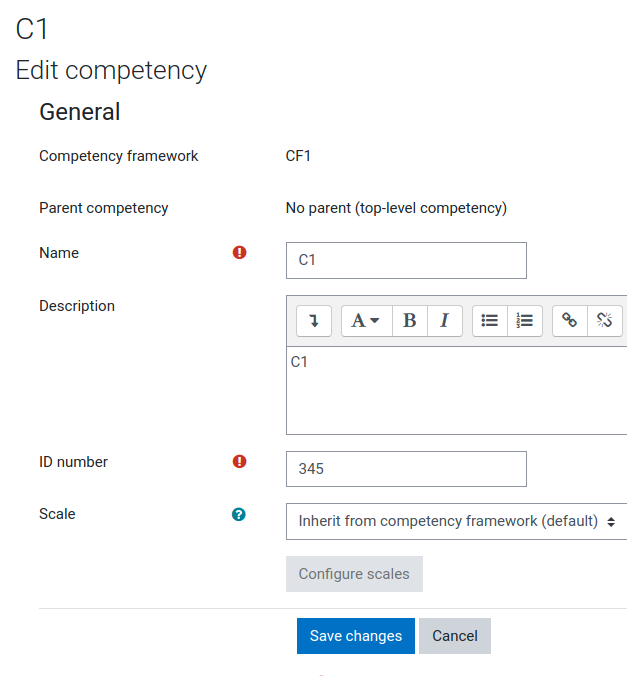Collapse the General section heading
The height and width of the screenshot is (676, 627).
[x=79, y=112]
